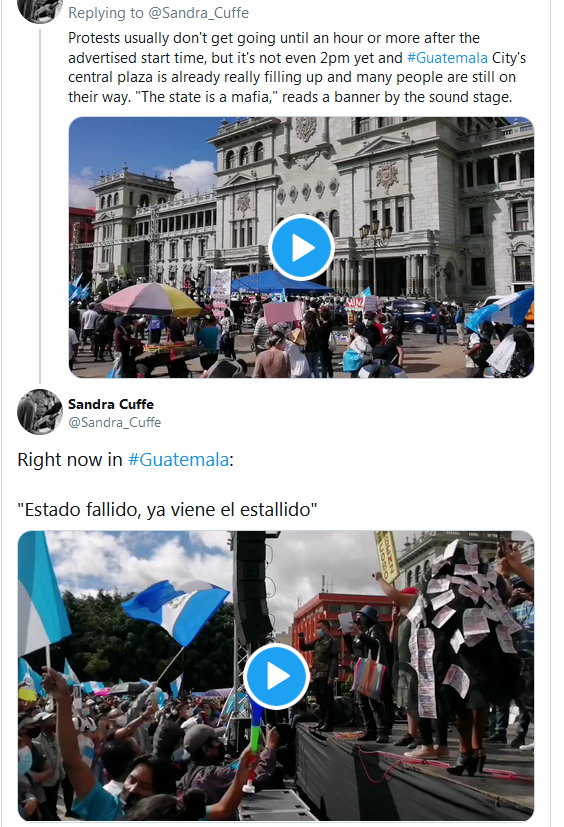The height and width of the screenshot is (827, 564).
Task: Click the blue tent in first video thumbnail
Action: tap(280, 283)
